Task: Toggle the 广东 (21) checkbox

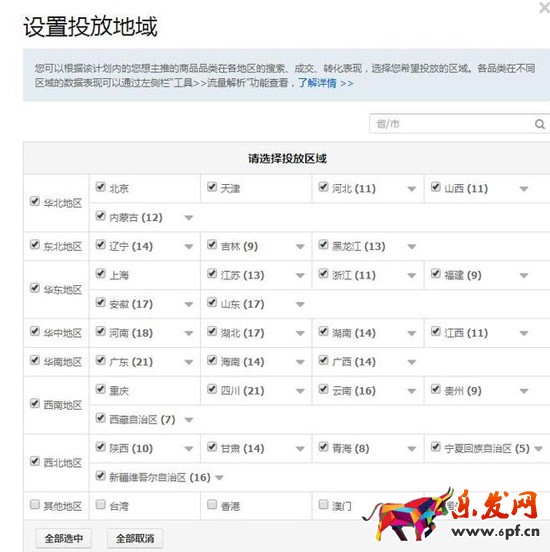Action: [x=101, y=360]
